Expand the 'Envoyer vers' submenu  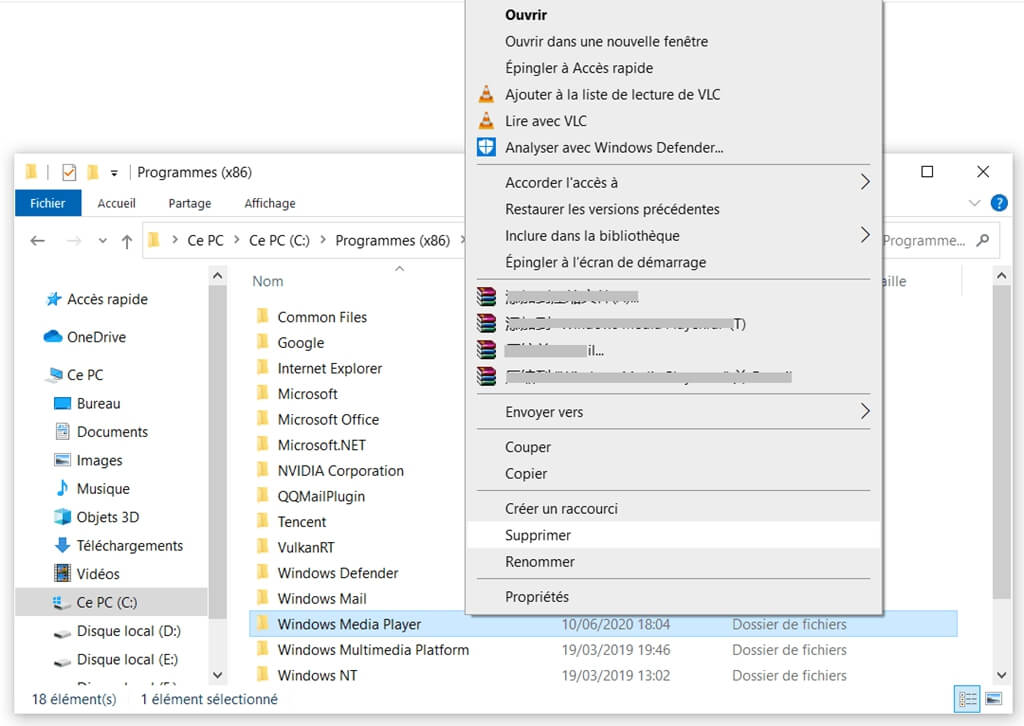click(x=865, y=411)
